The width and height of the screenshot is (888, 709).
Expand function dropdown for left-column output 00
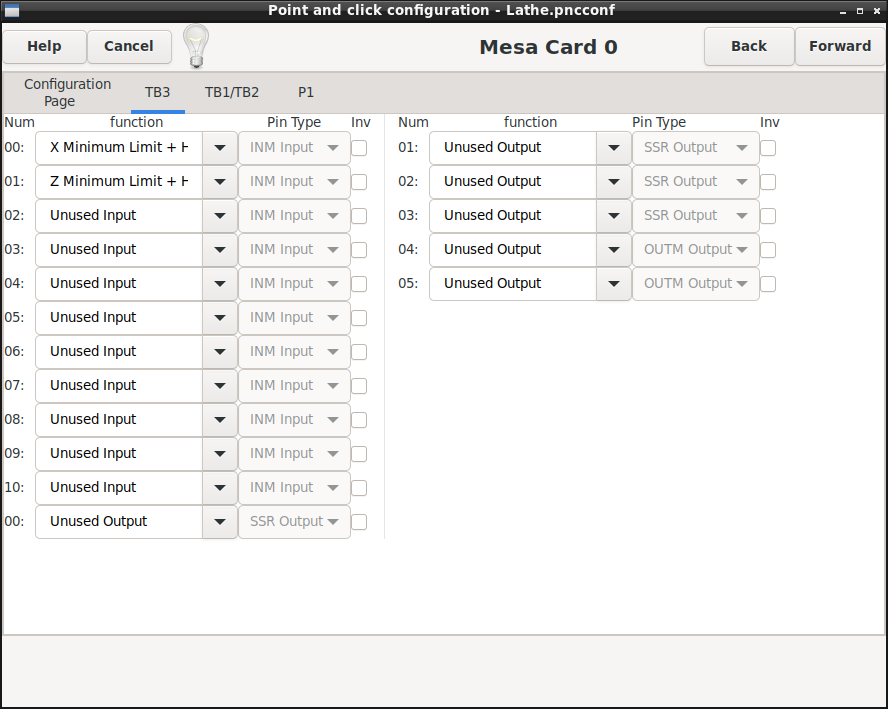[x=220, y=522]
